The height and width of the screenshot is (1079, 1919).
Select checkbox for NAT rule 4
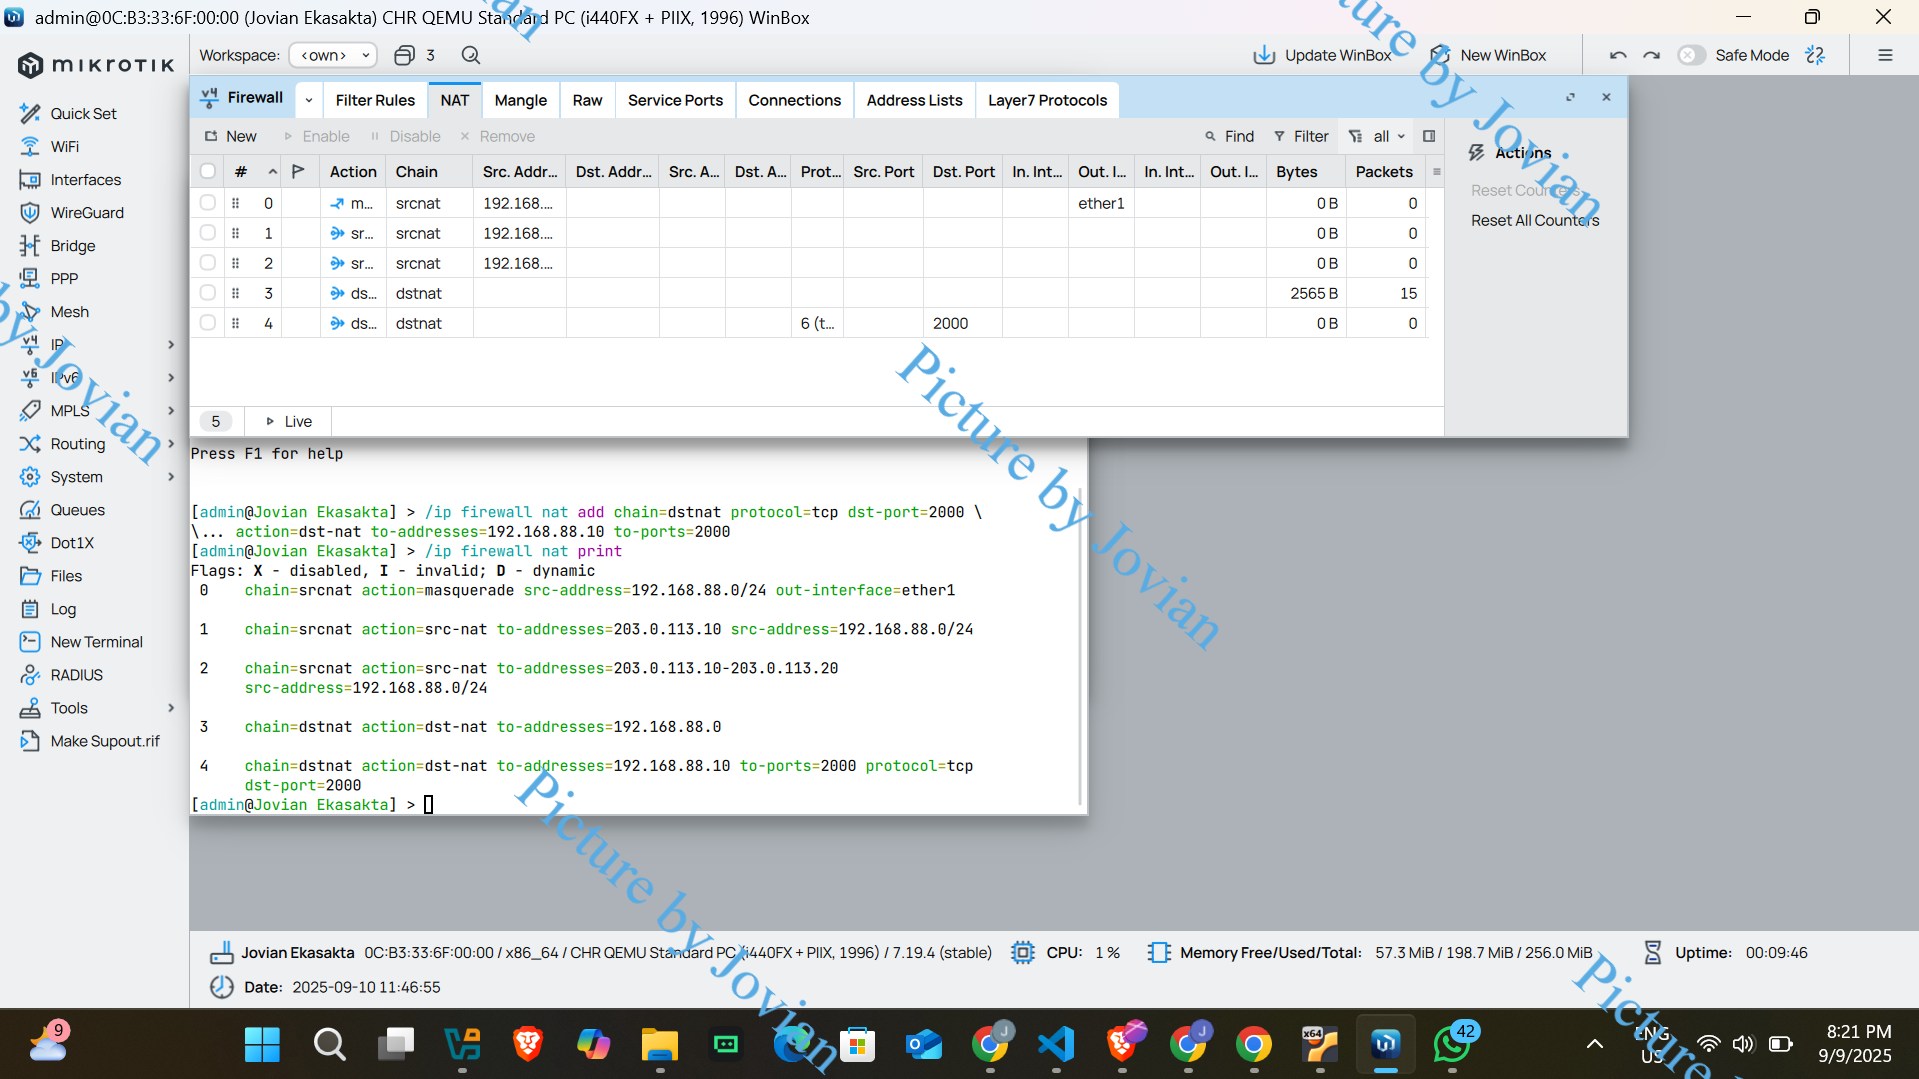coord(208,323)
